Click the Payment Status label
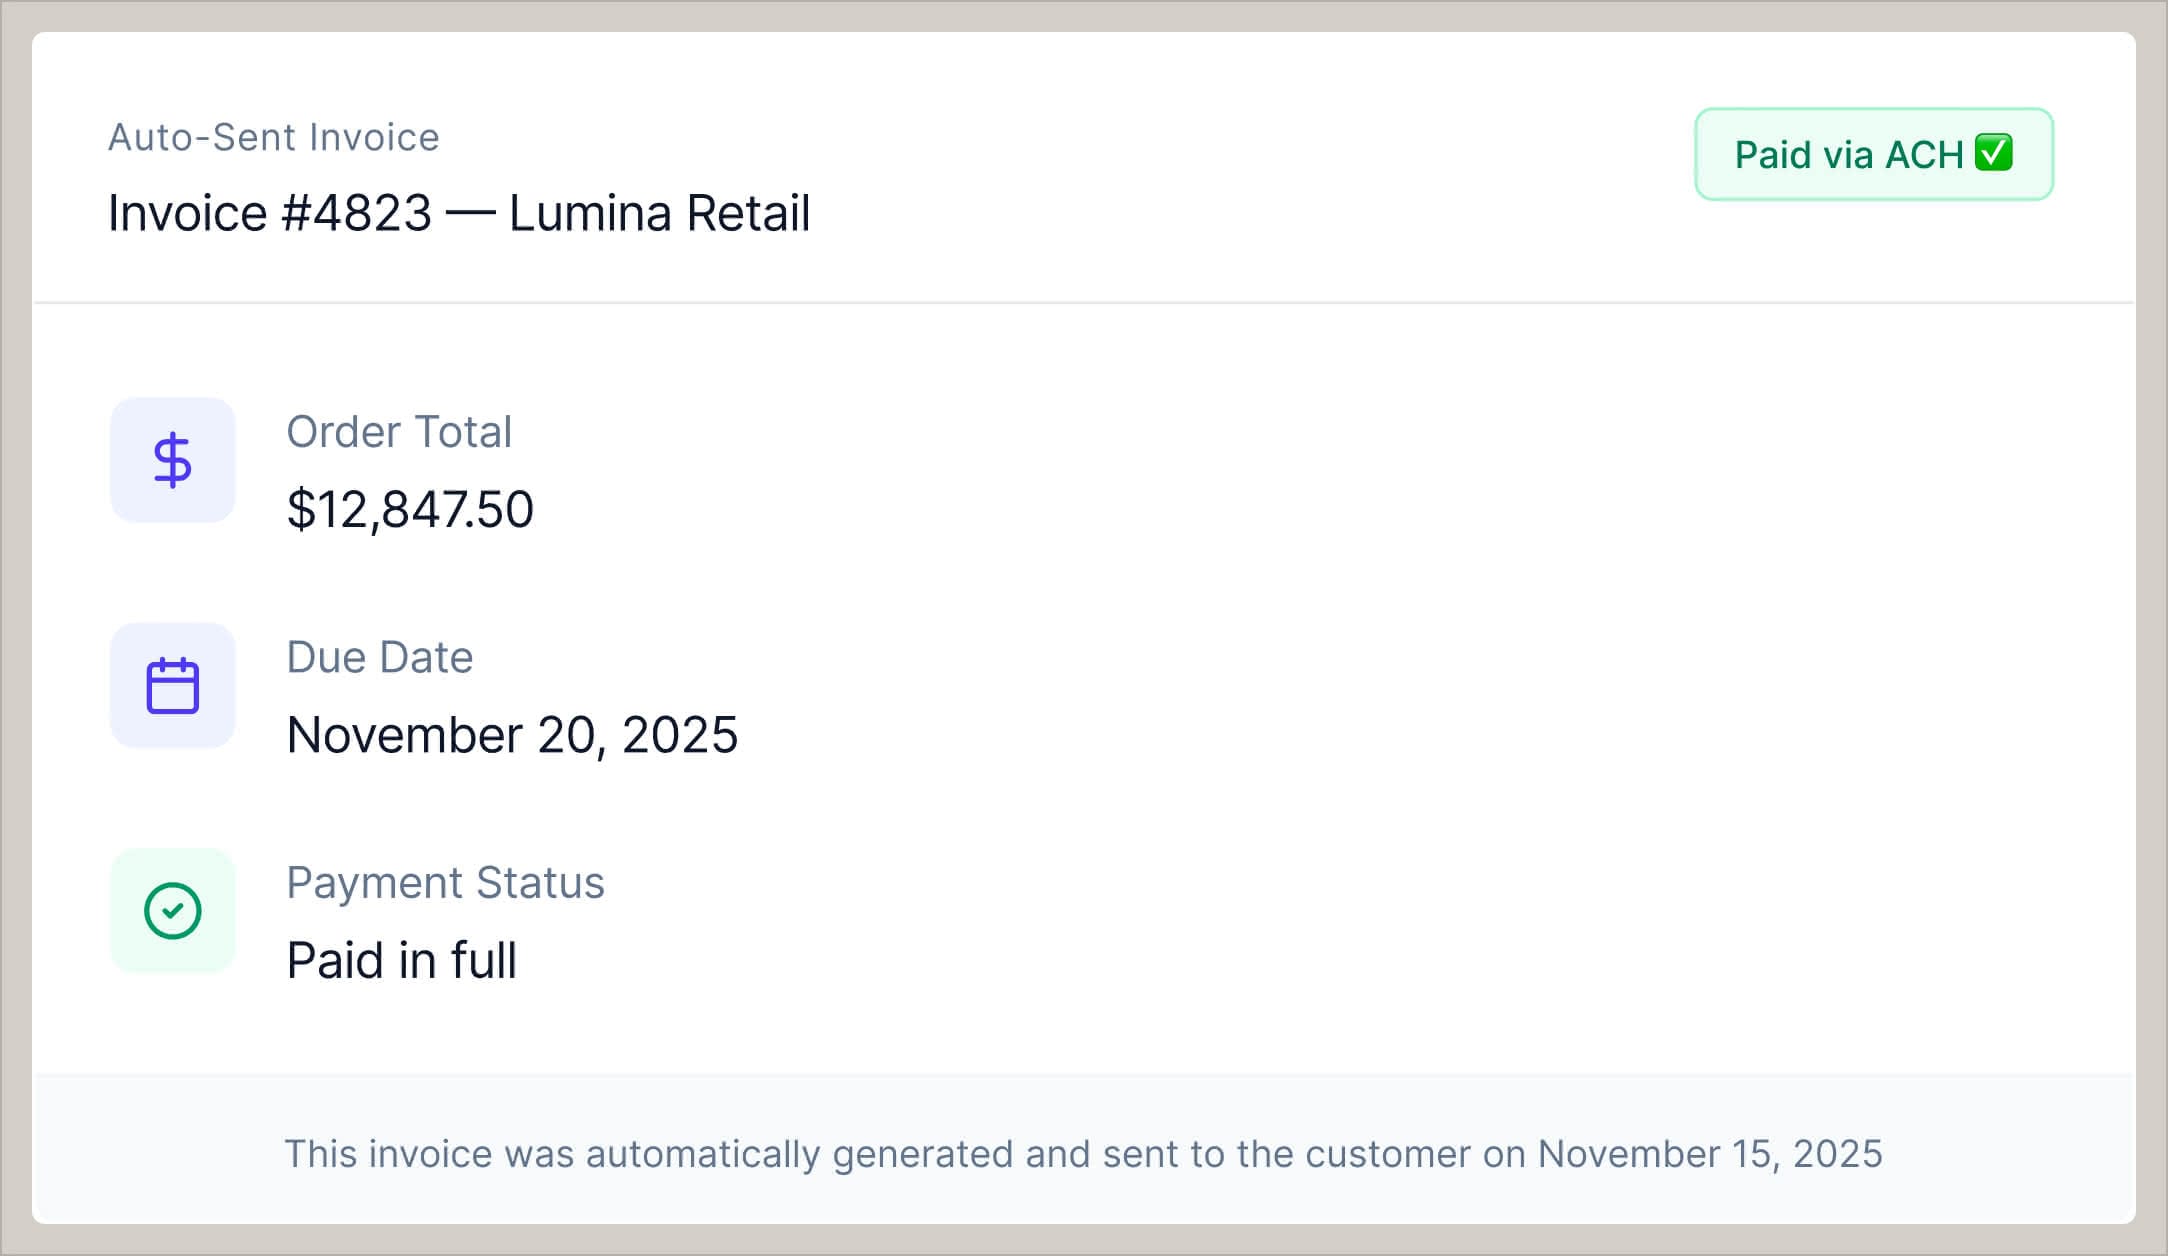Image resolution: width=2168 pixels, height=1256 pixels. pos(445,882)
